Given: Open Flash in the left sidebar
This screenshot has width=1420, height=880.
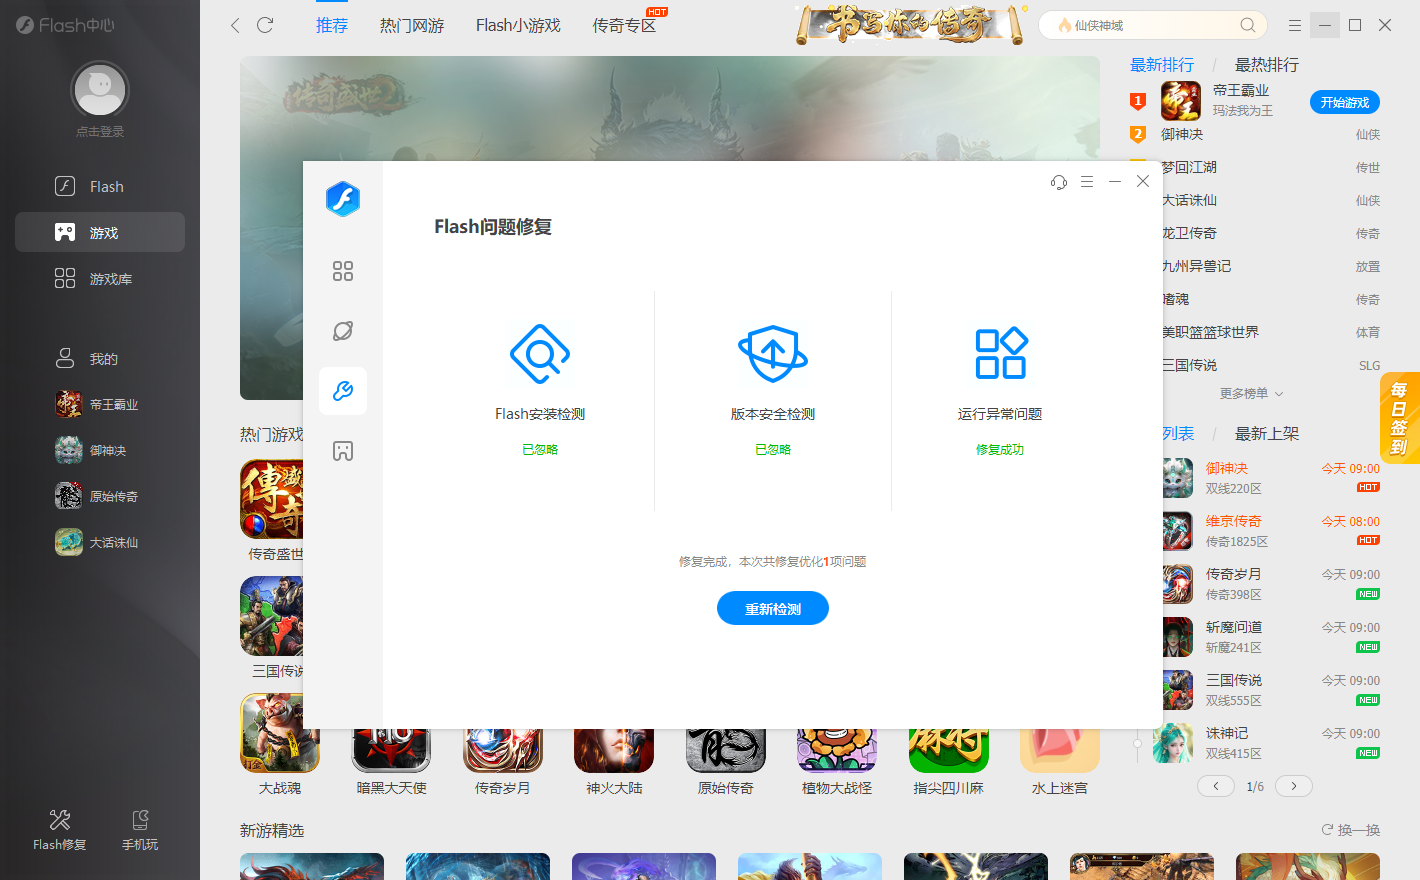Looking at the screenshot, I should pos(100,187).
